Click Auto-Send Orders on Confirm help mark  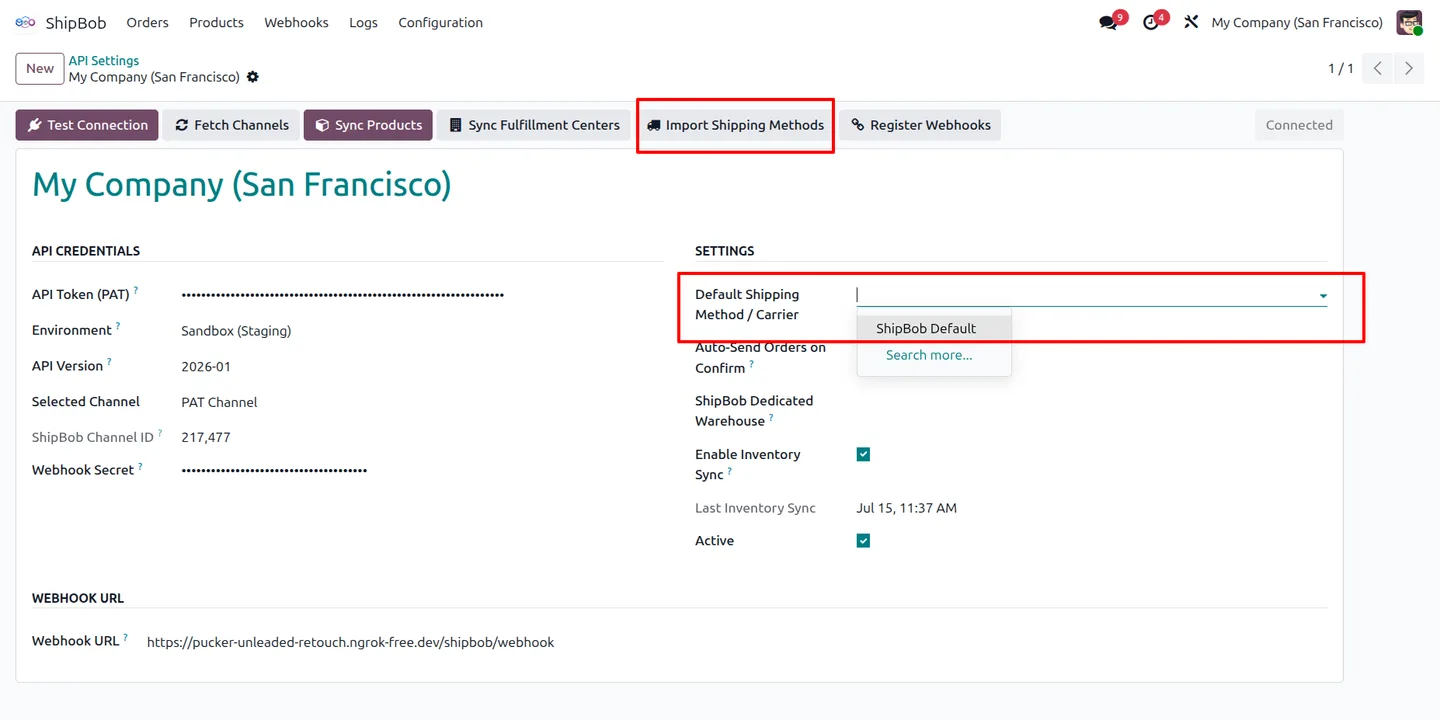(752, 365)
